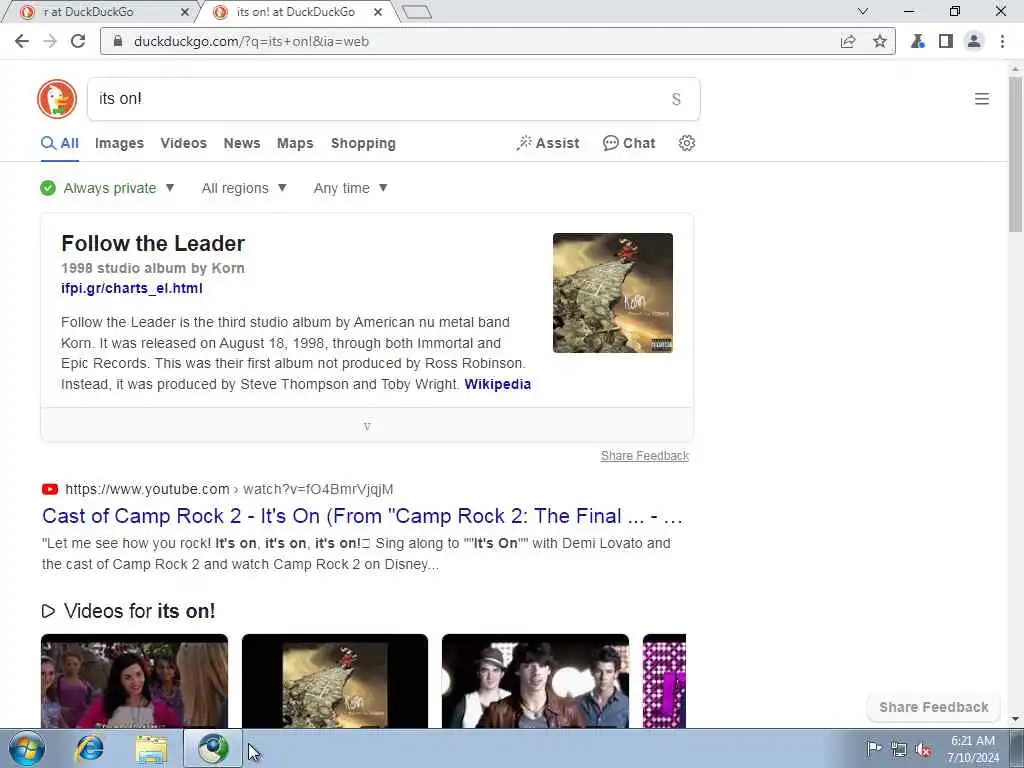Open a new tab with the new tab button
Screen dimensions: 1024x768
click(417, 12)
